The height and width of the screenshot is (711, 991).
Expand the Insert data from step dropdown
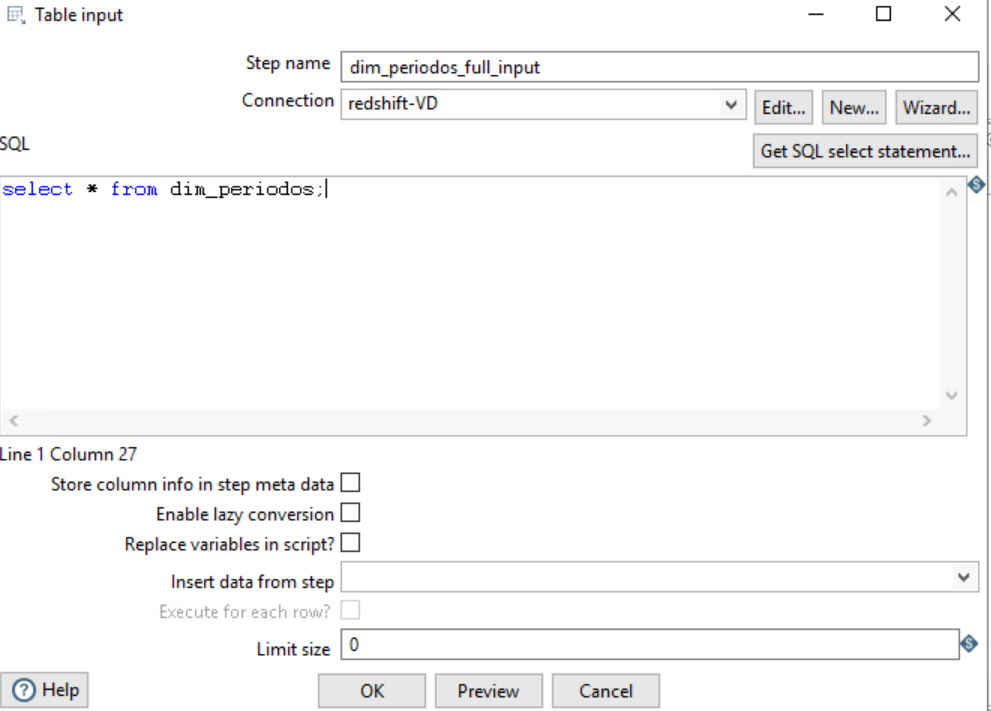click(964, 576)
